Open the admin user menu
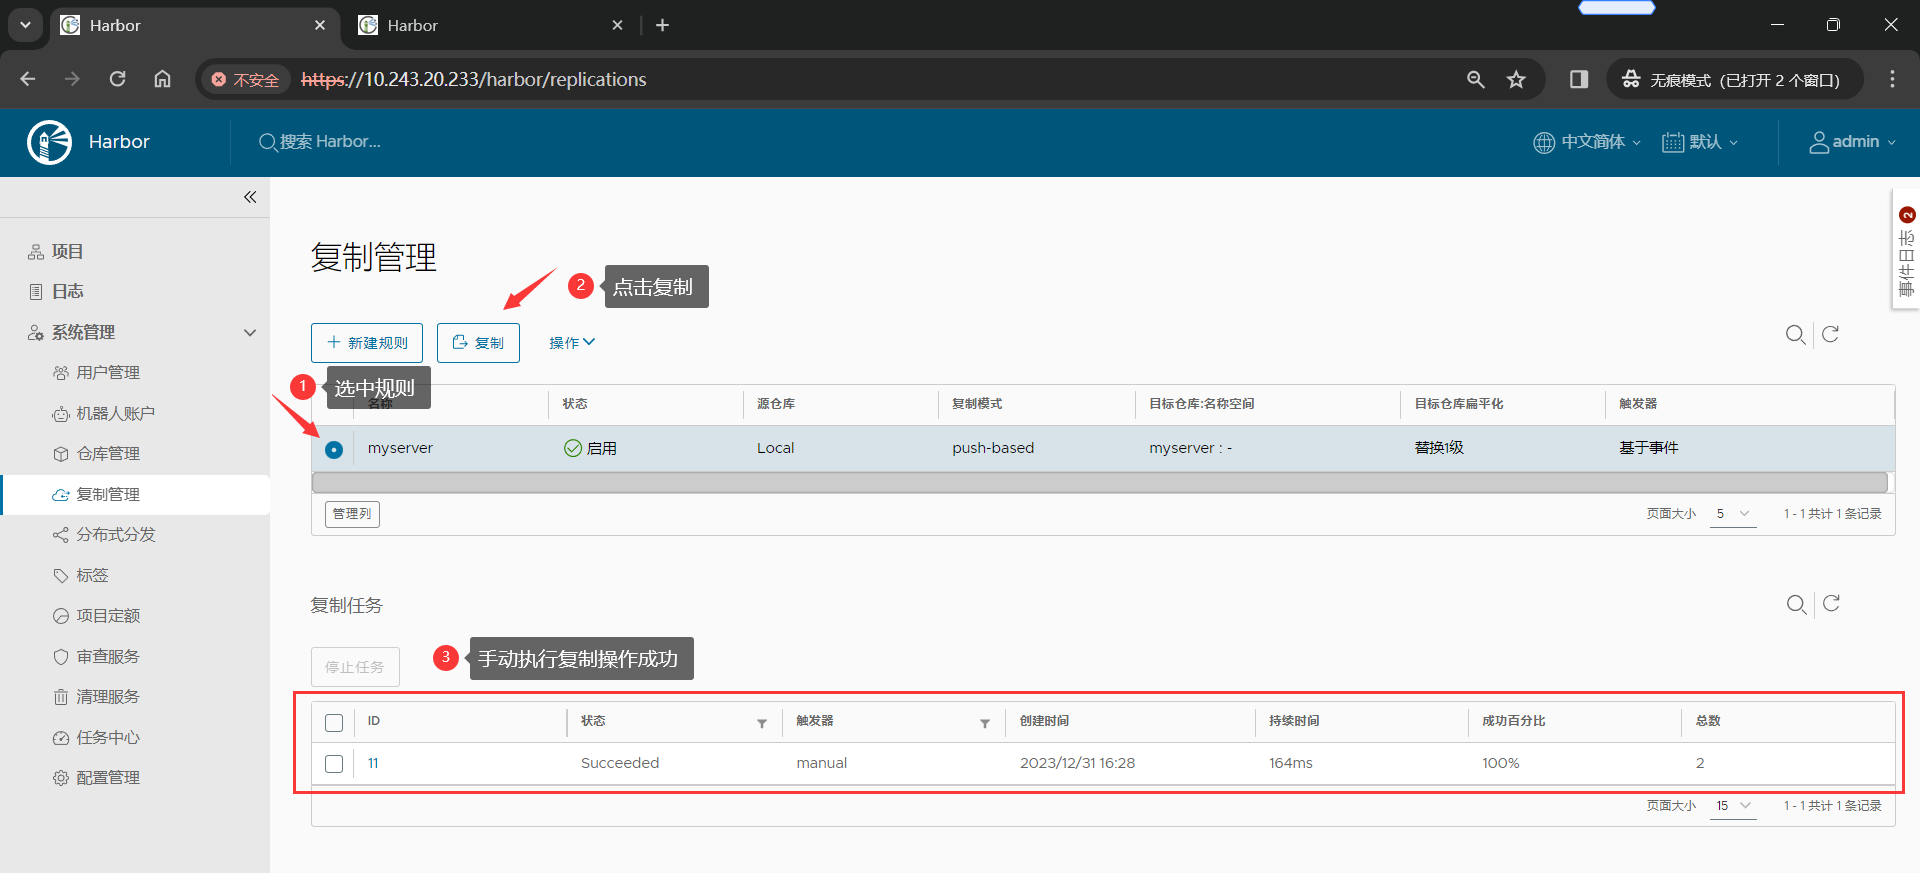This screenshot has height=873, width=1920. (x=1852, y=142)
